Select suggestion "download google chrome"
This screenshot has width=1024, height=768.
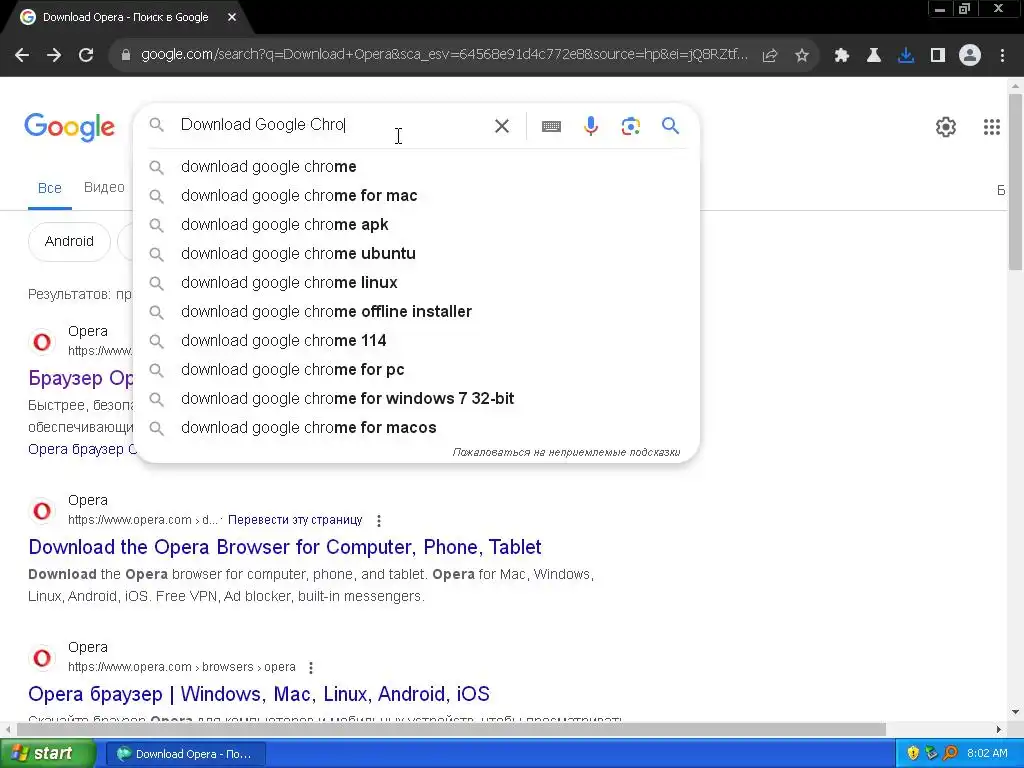(417, 167)
